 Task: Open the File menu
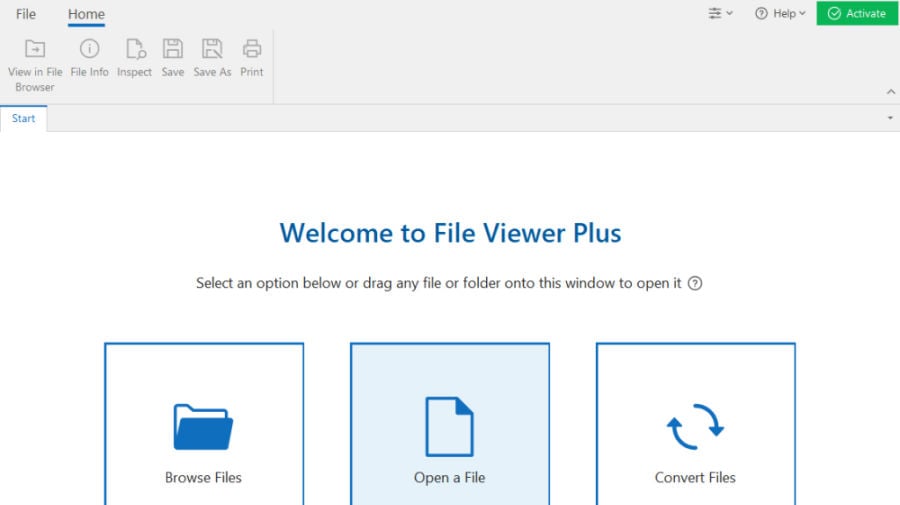(x=26, y=14)
